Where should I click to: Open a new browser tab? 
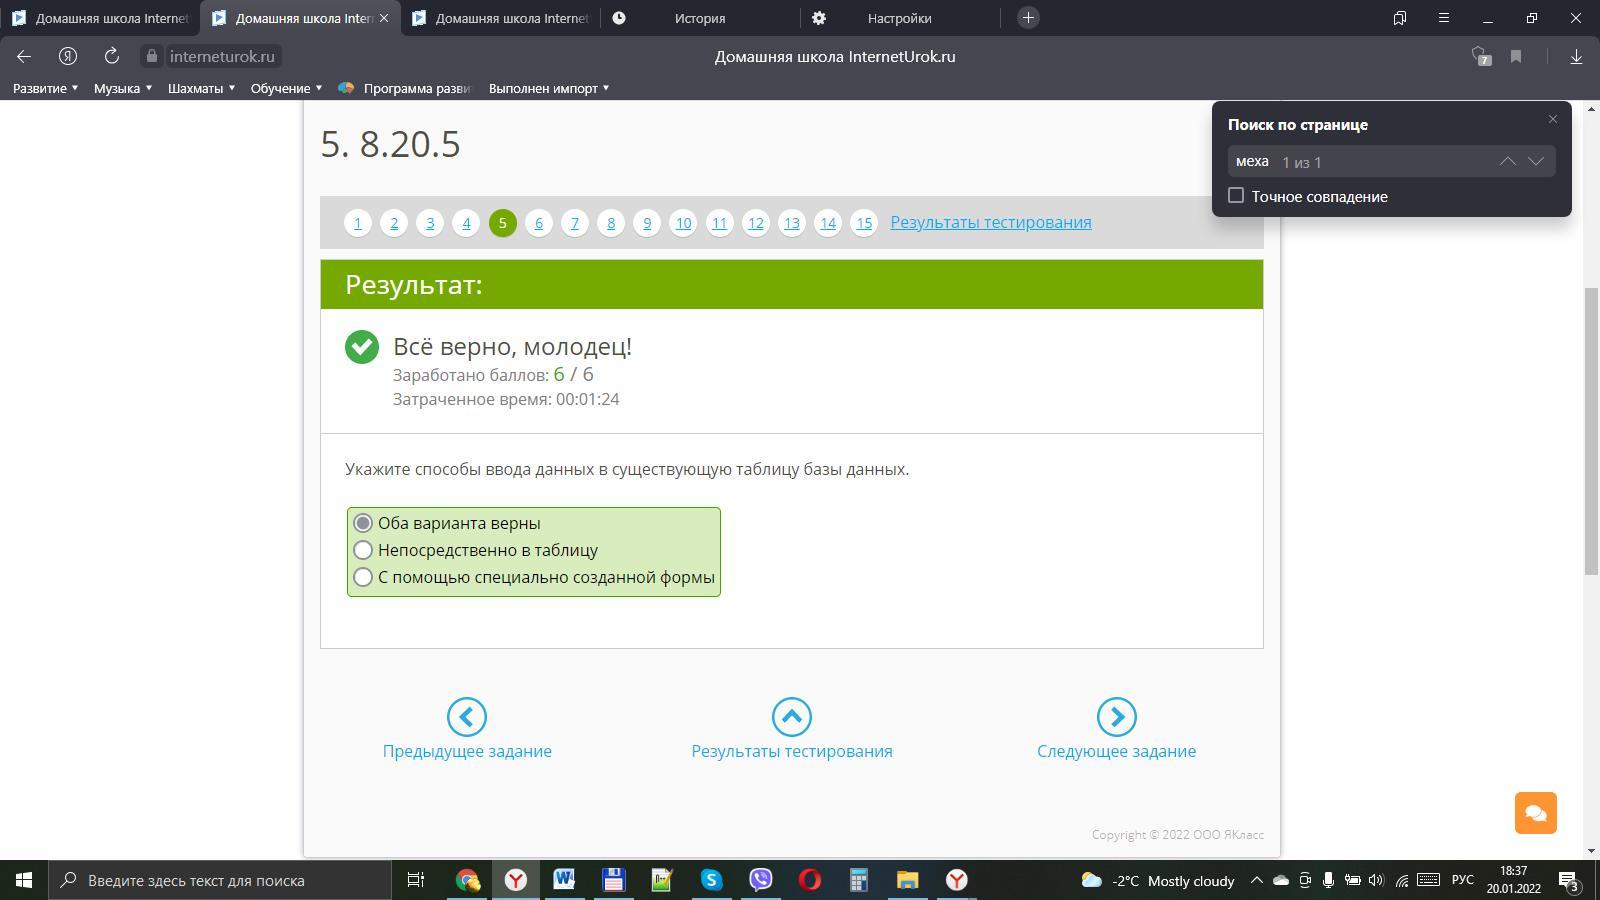1028,18
